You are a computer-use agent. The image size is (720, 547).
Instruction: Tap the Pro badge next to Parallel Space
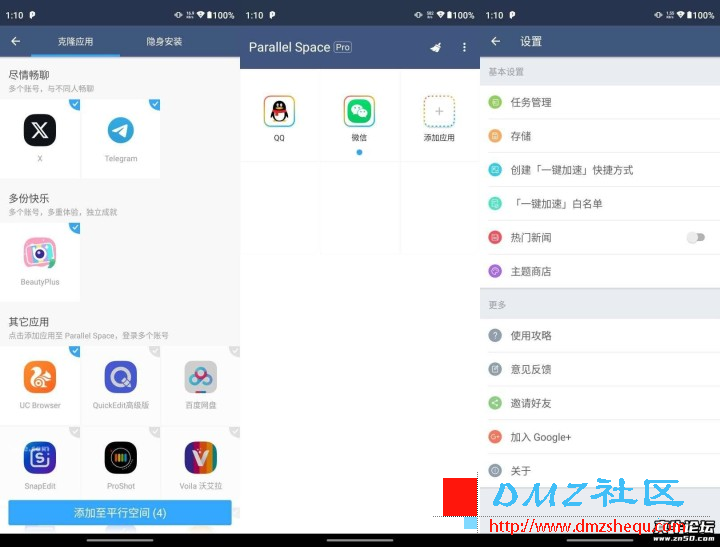pyautogui.click(x=343, y=47)
